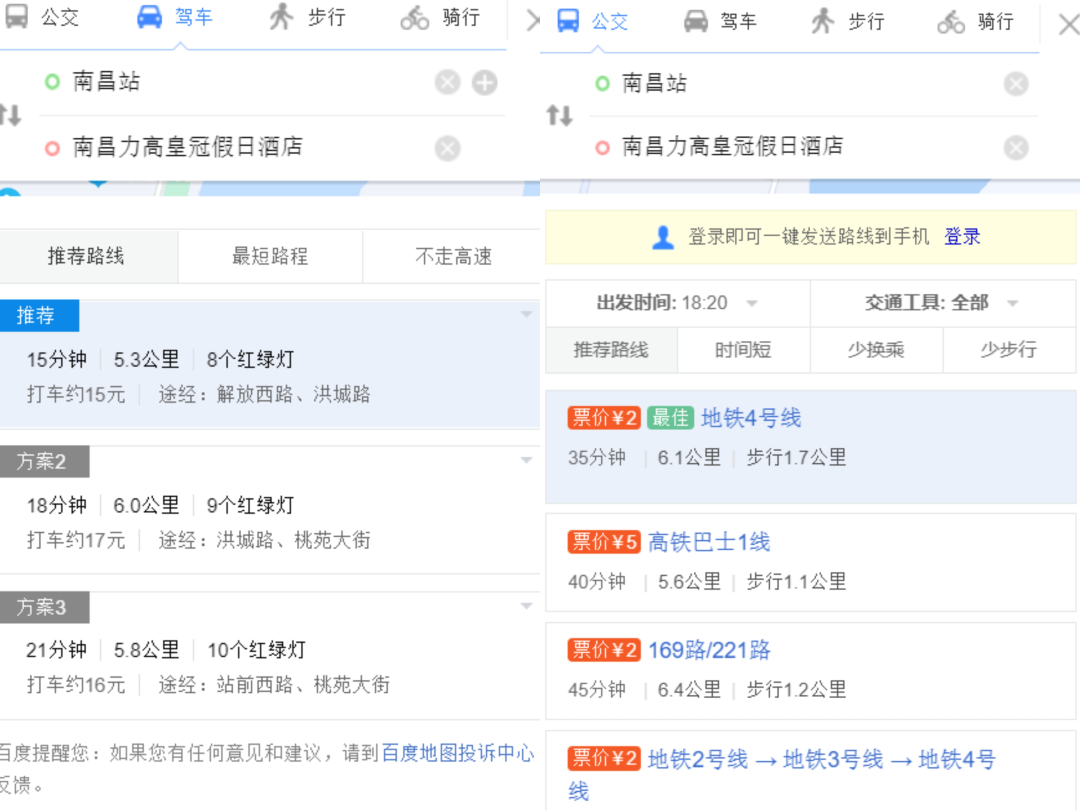Clear 南昌站 origin in right panel

point(1016,84)
